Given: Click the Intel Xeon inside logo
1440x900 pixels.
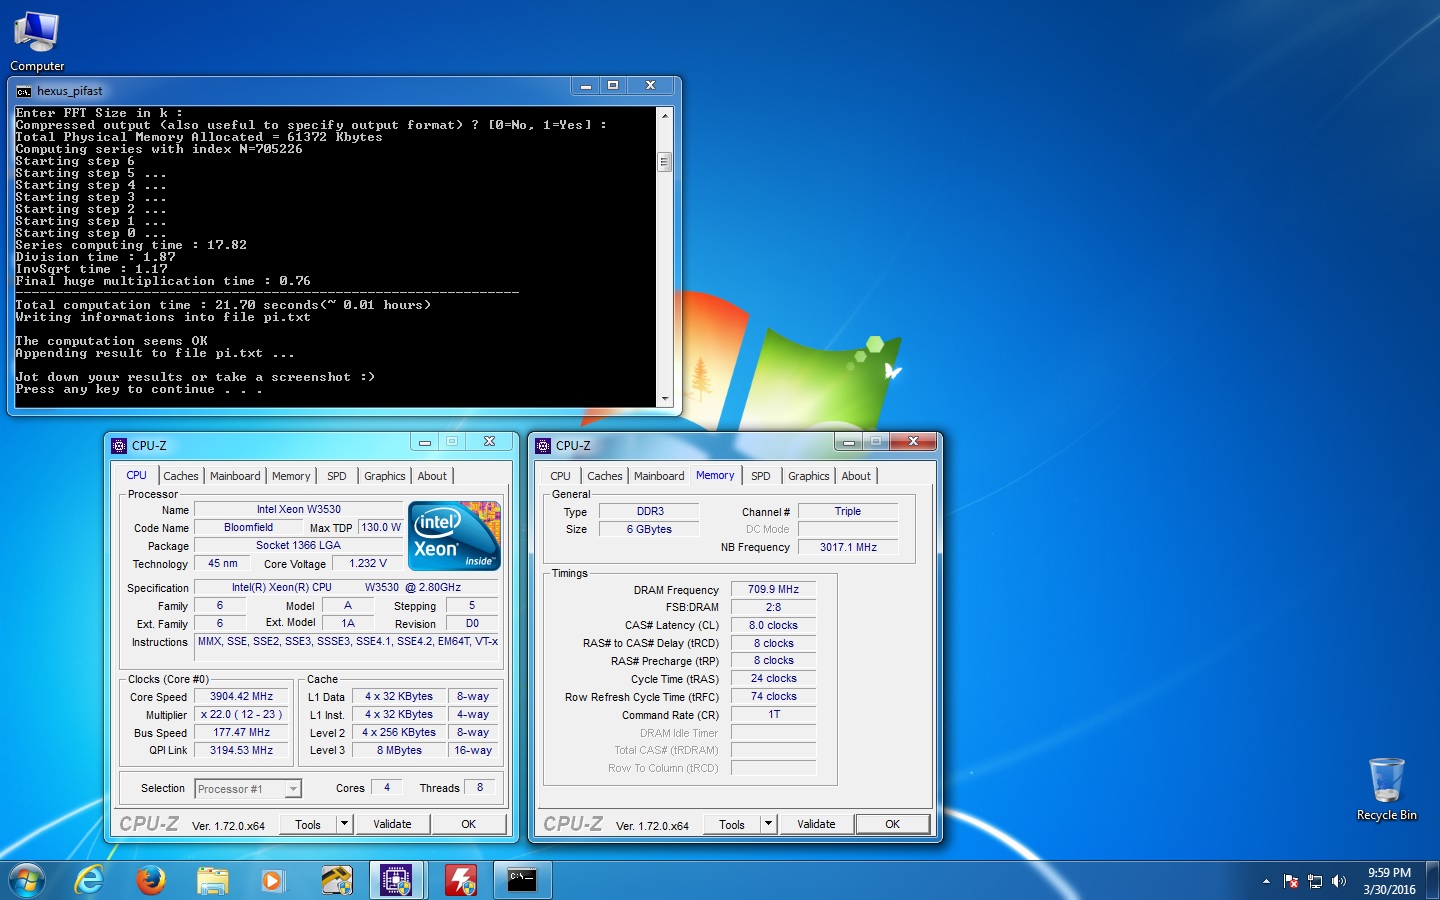Looking at the screenshot, I should (455, 535).
